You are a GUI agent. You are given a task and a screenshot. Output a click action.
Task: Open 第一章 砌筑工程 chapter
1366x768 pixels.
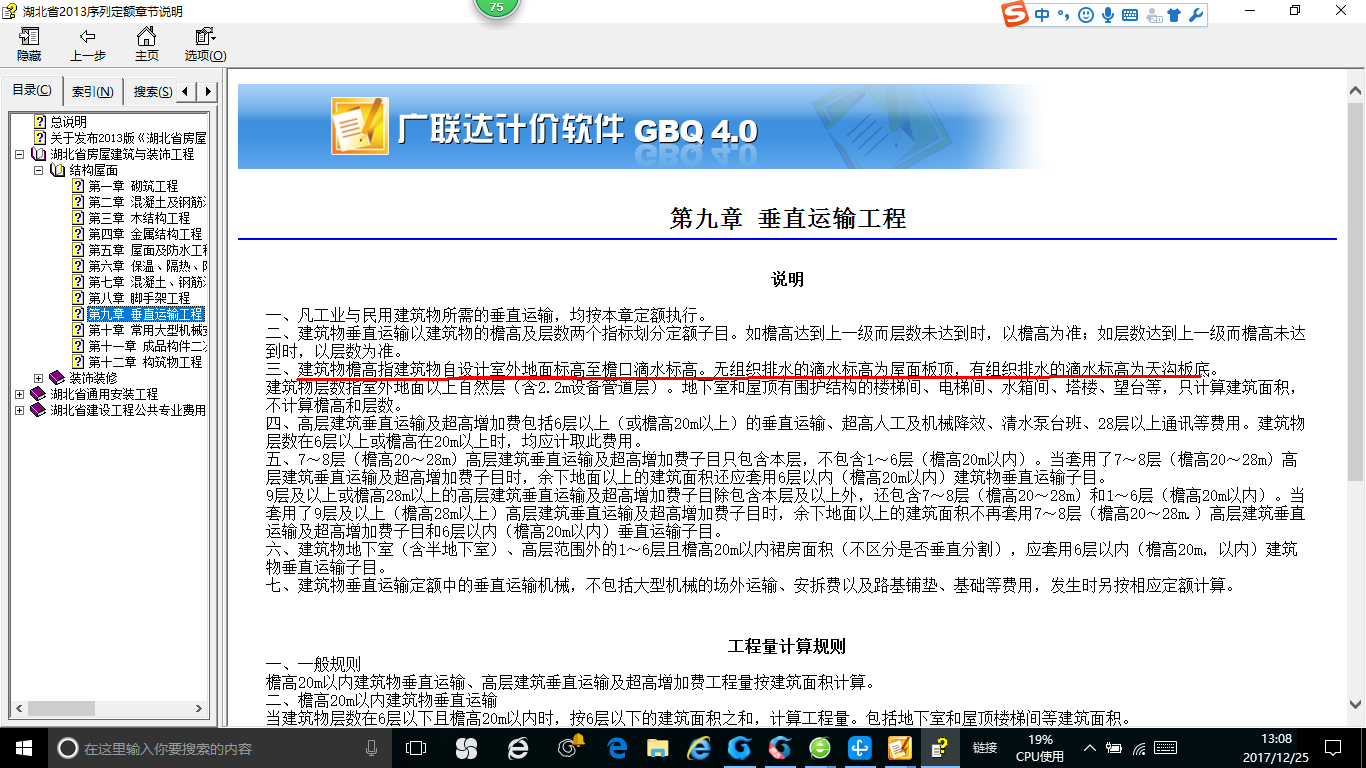pyautogui.click(x=133, y=186)
